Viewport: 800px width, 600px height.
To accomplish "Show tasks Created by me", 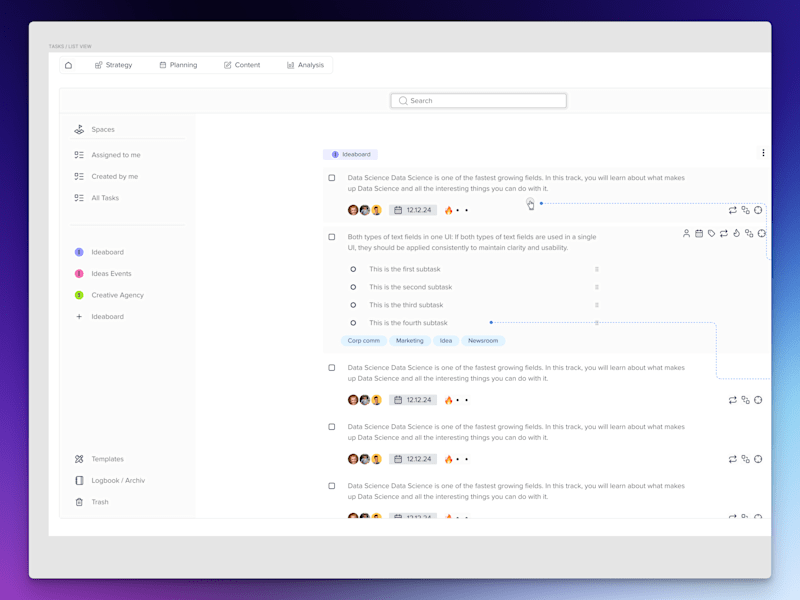I will [106, 177].
